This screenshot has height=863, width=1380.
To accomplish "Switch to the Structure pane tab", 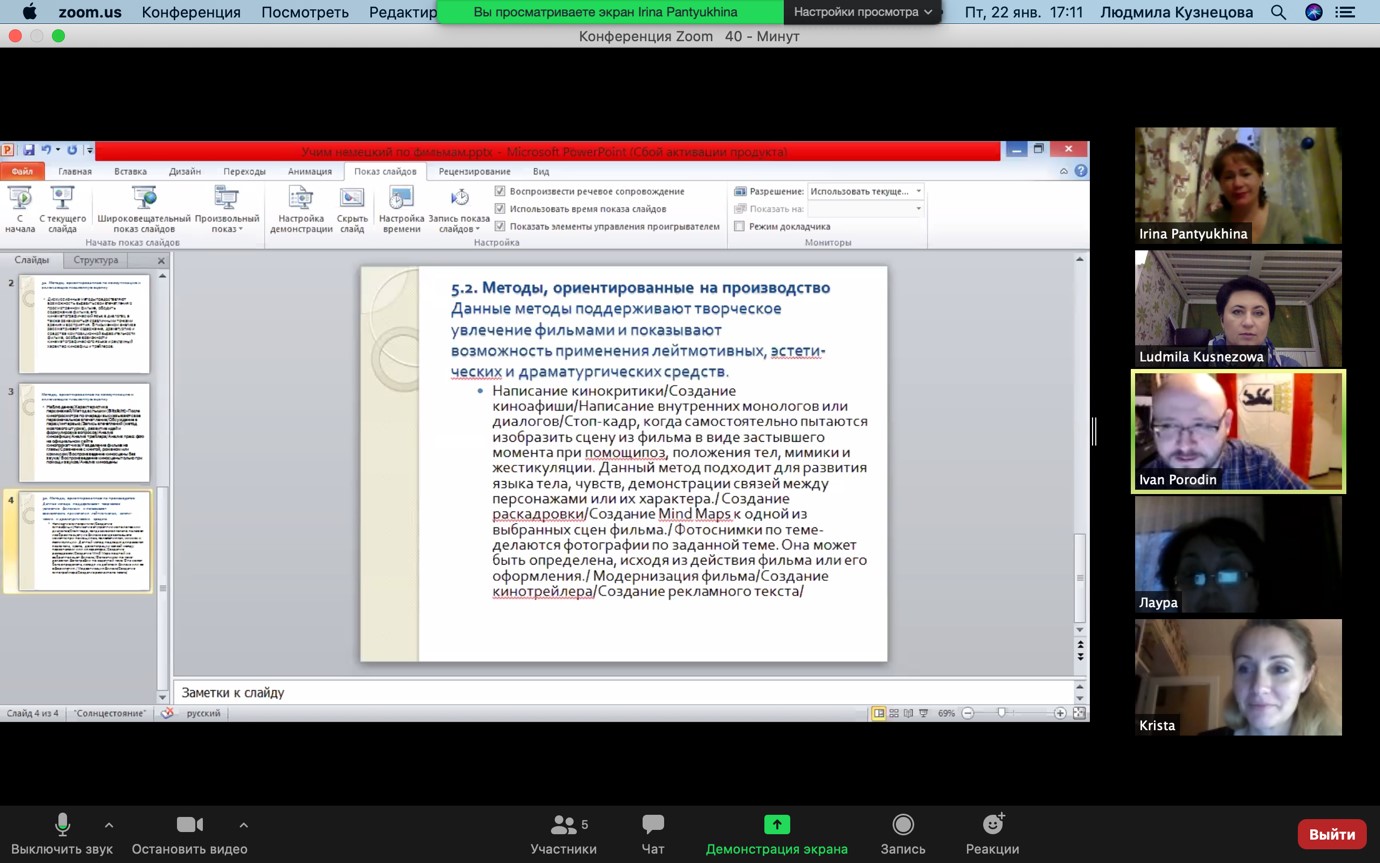I will [x=96, y=260].
